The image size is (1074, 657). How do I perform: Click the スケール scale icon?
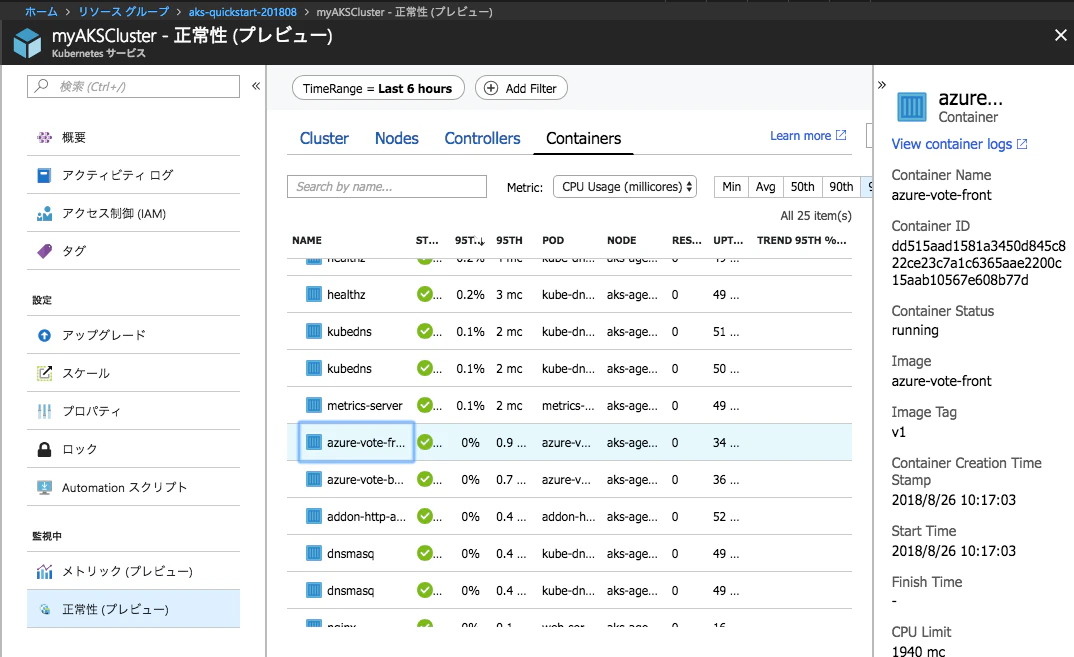(45, 373)
